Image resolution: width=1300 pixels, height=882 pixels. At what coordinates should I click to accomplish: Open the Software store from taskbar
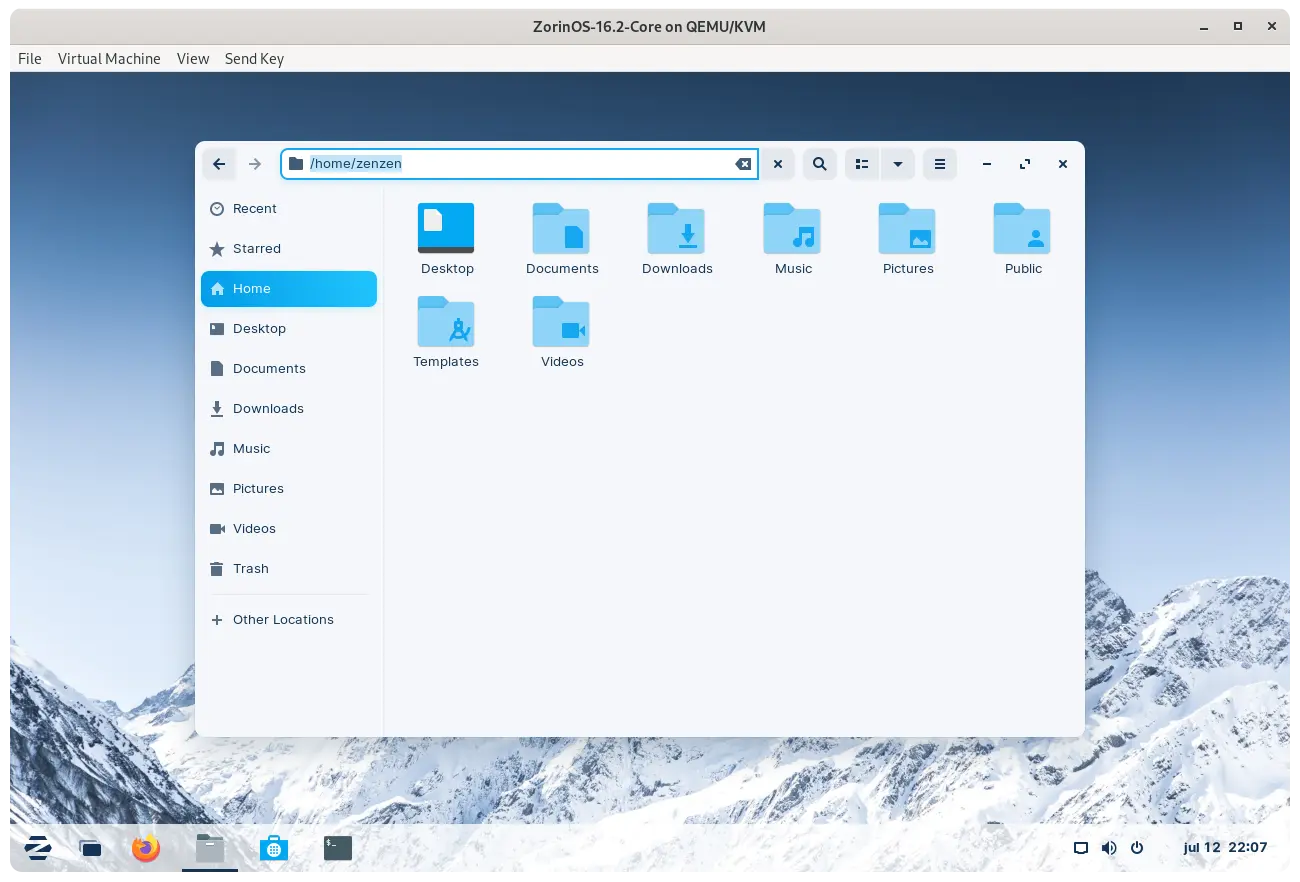274,848
